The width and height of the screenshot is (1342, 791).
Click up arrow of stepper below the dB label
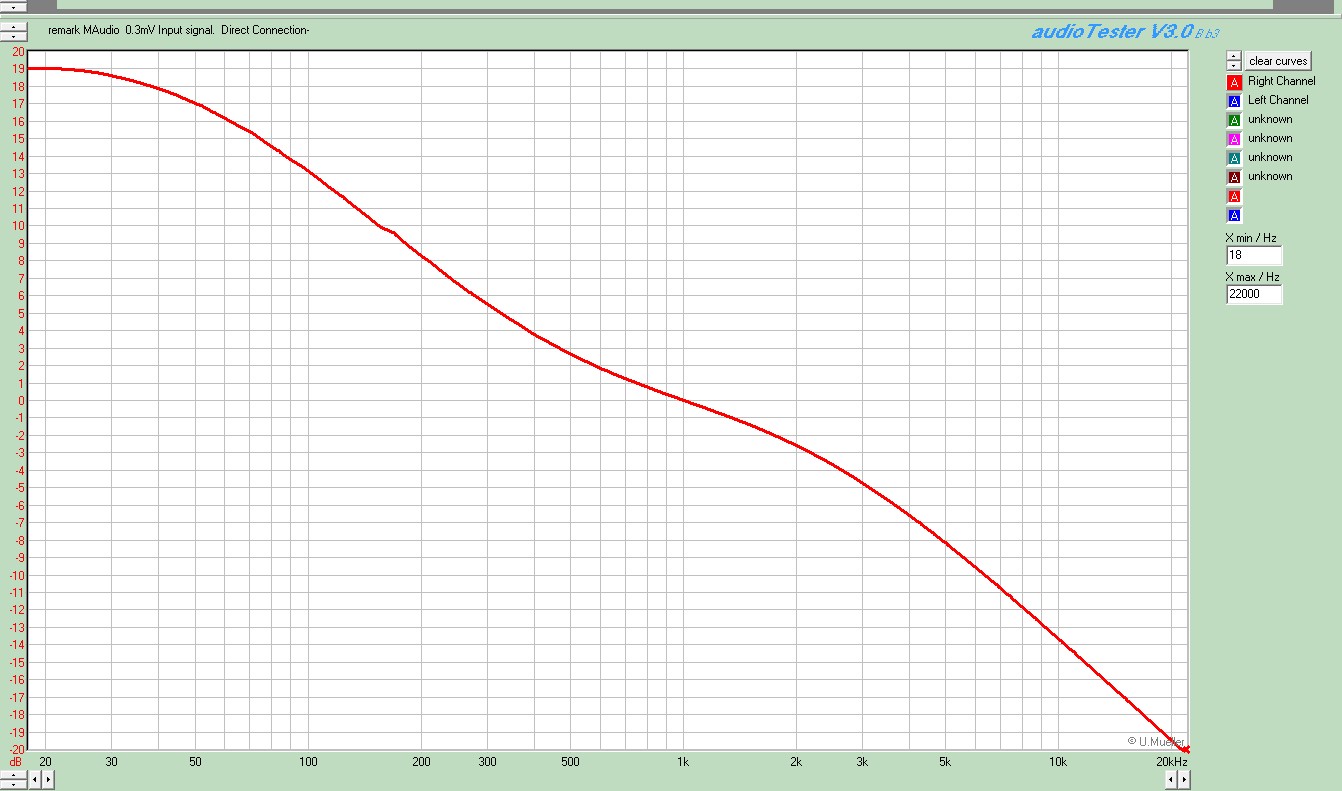13,775
